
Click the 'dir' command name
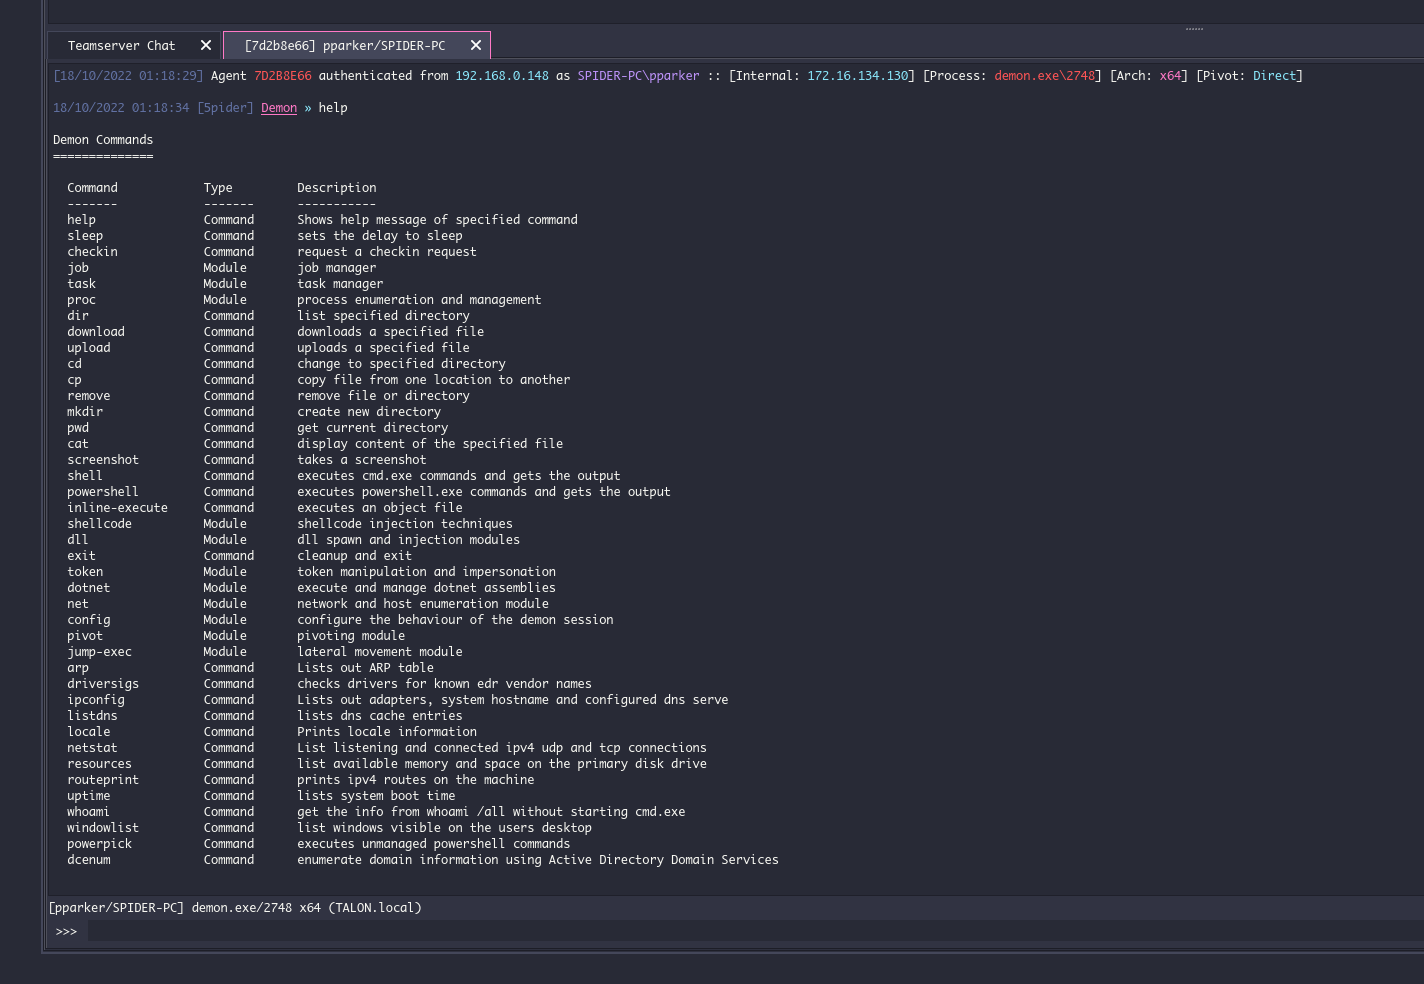pos(78,316)
